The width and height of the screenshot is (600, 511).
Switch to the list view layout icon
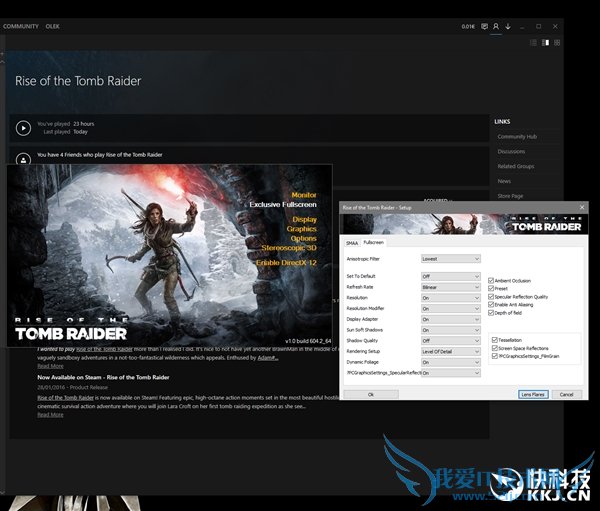[x=534, y=43]
